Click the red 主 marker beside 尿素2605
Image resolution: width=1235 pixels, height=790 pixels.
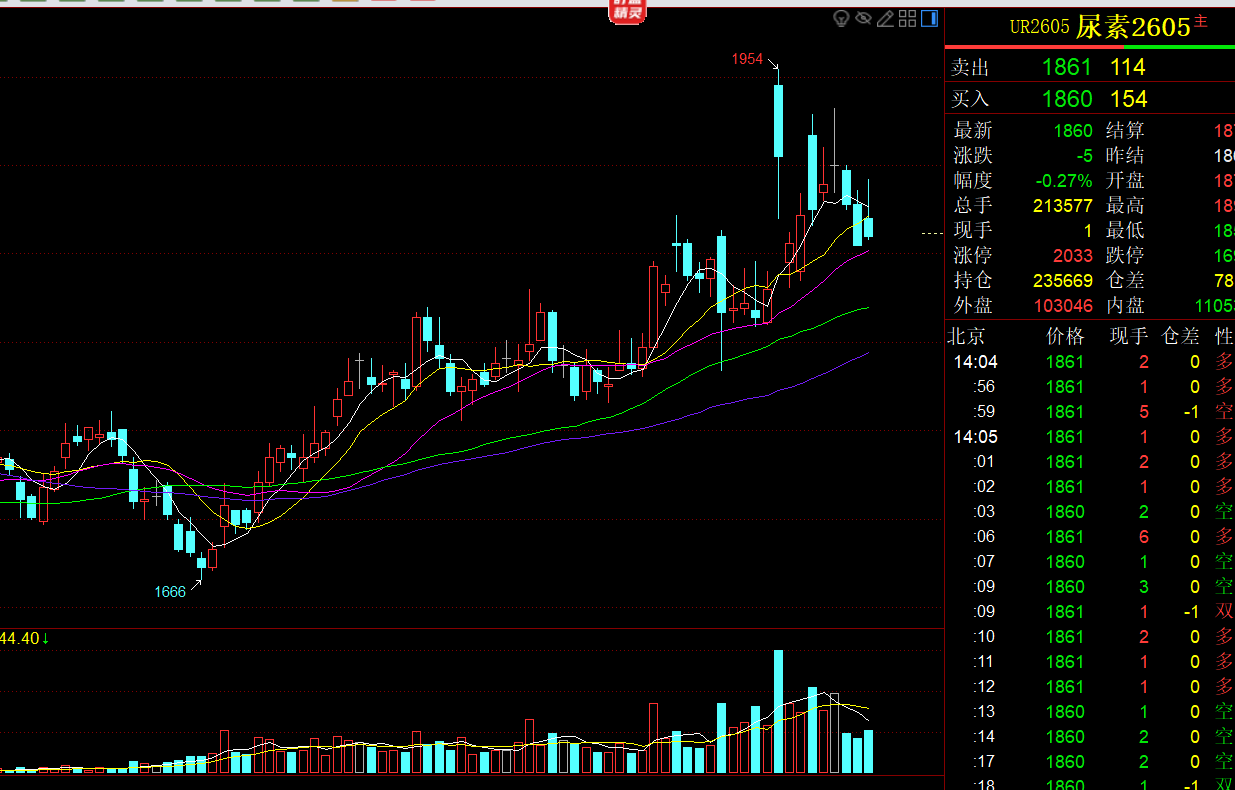[1201, 23]
